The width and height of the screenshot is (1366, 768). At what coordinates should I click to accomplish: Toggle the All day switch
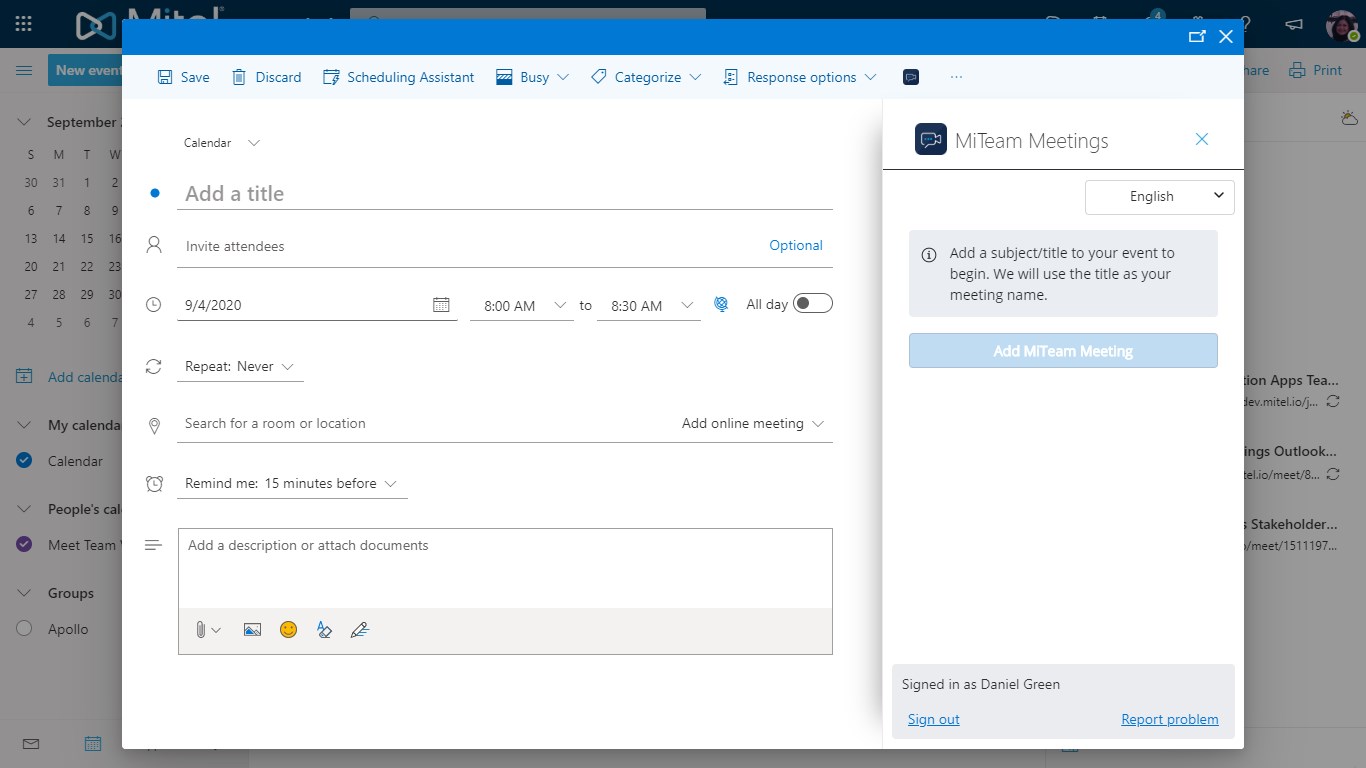click(x=813, y=304)
